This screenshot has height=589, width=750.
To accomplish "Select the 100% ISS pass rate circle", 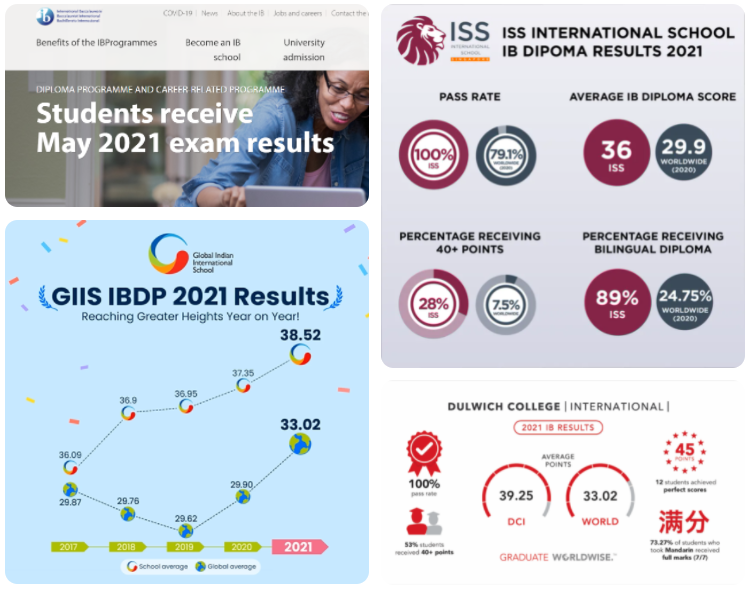I will pos(433,155).
